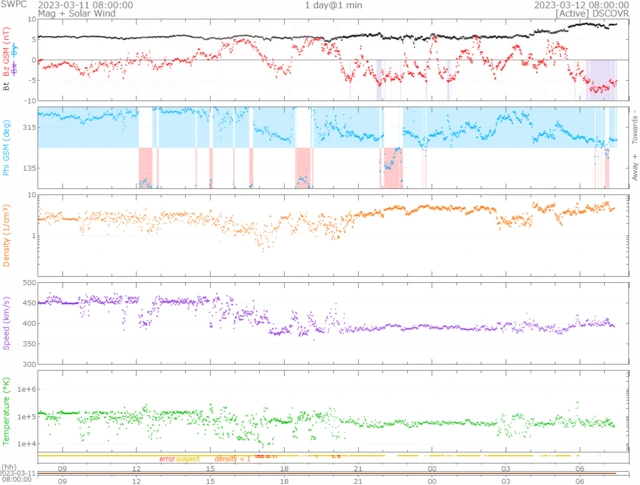This screenshot has height=485, width=640.
Task: Click the 'density < 1' flag legend
Action: tap(232, 458)
